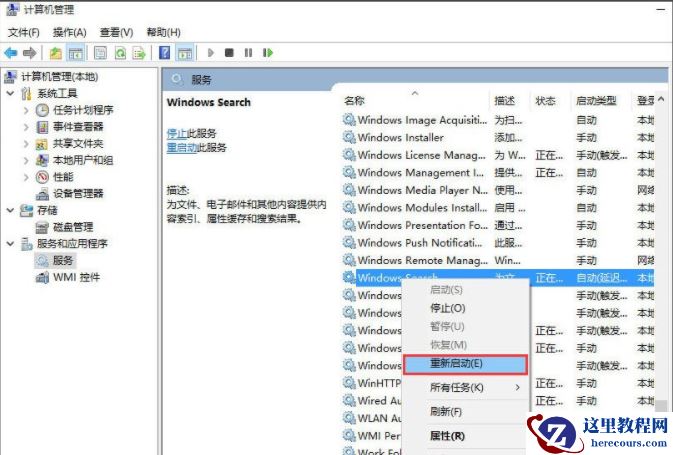This screenshot has height=455, width=673.
Task: Sort by the 状态 column header
Action: pyautogui.click(x=545, y=101)
